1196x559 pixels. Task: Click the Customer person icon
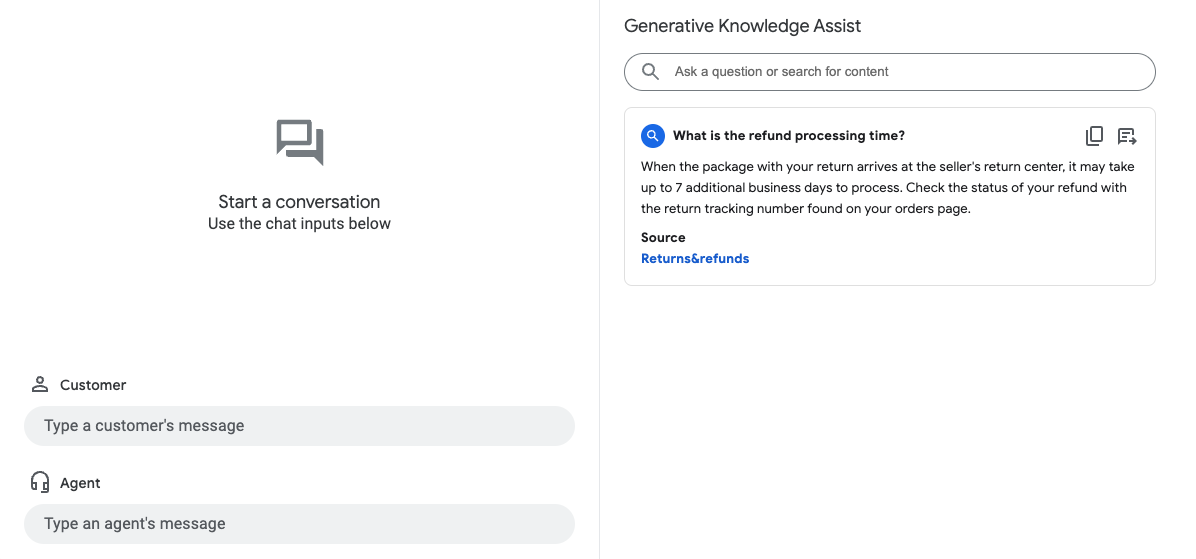click(x=40, y=385)
